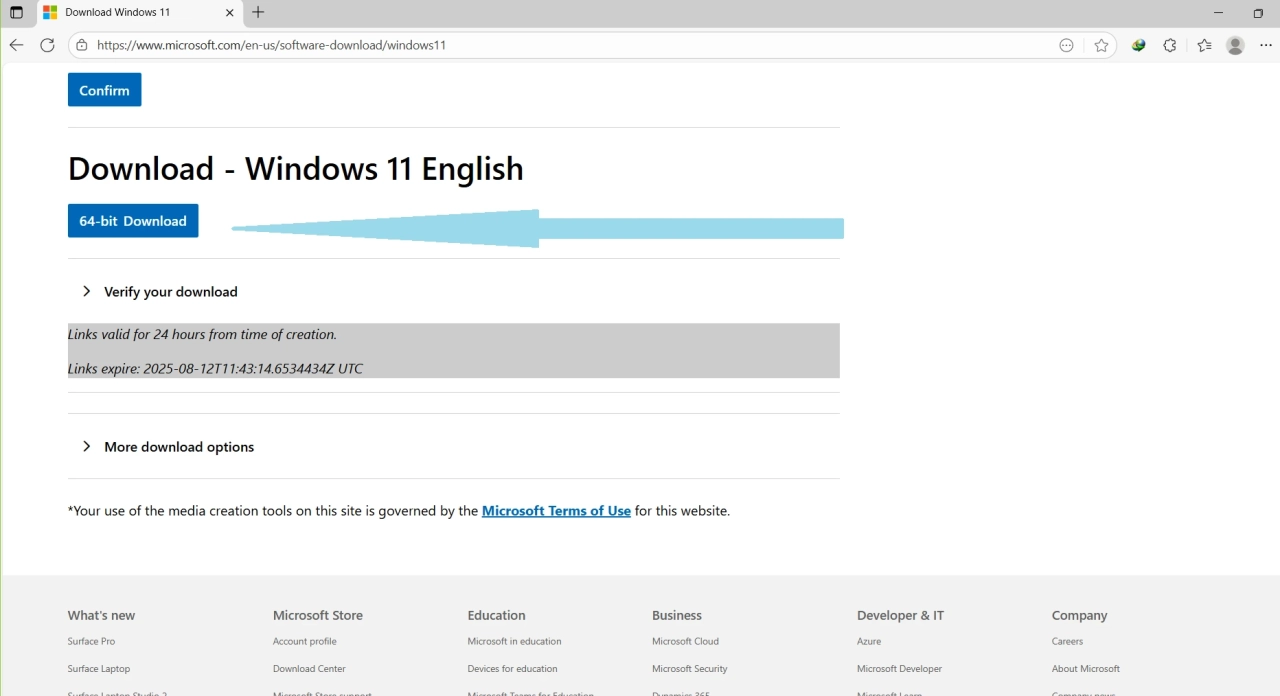Expand More download options section

178,447
